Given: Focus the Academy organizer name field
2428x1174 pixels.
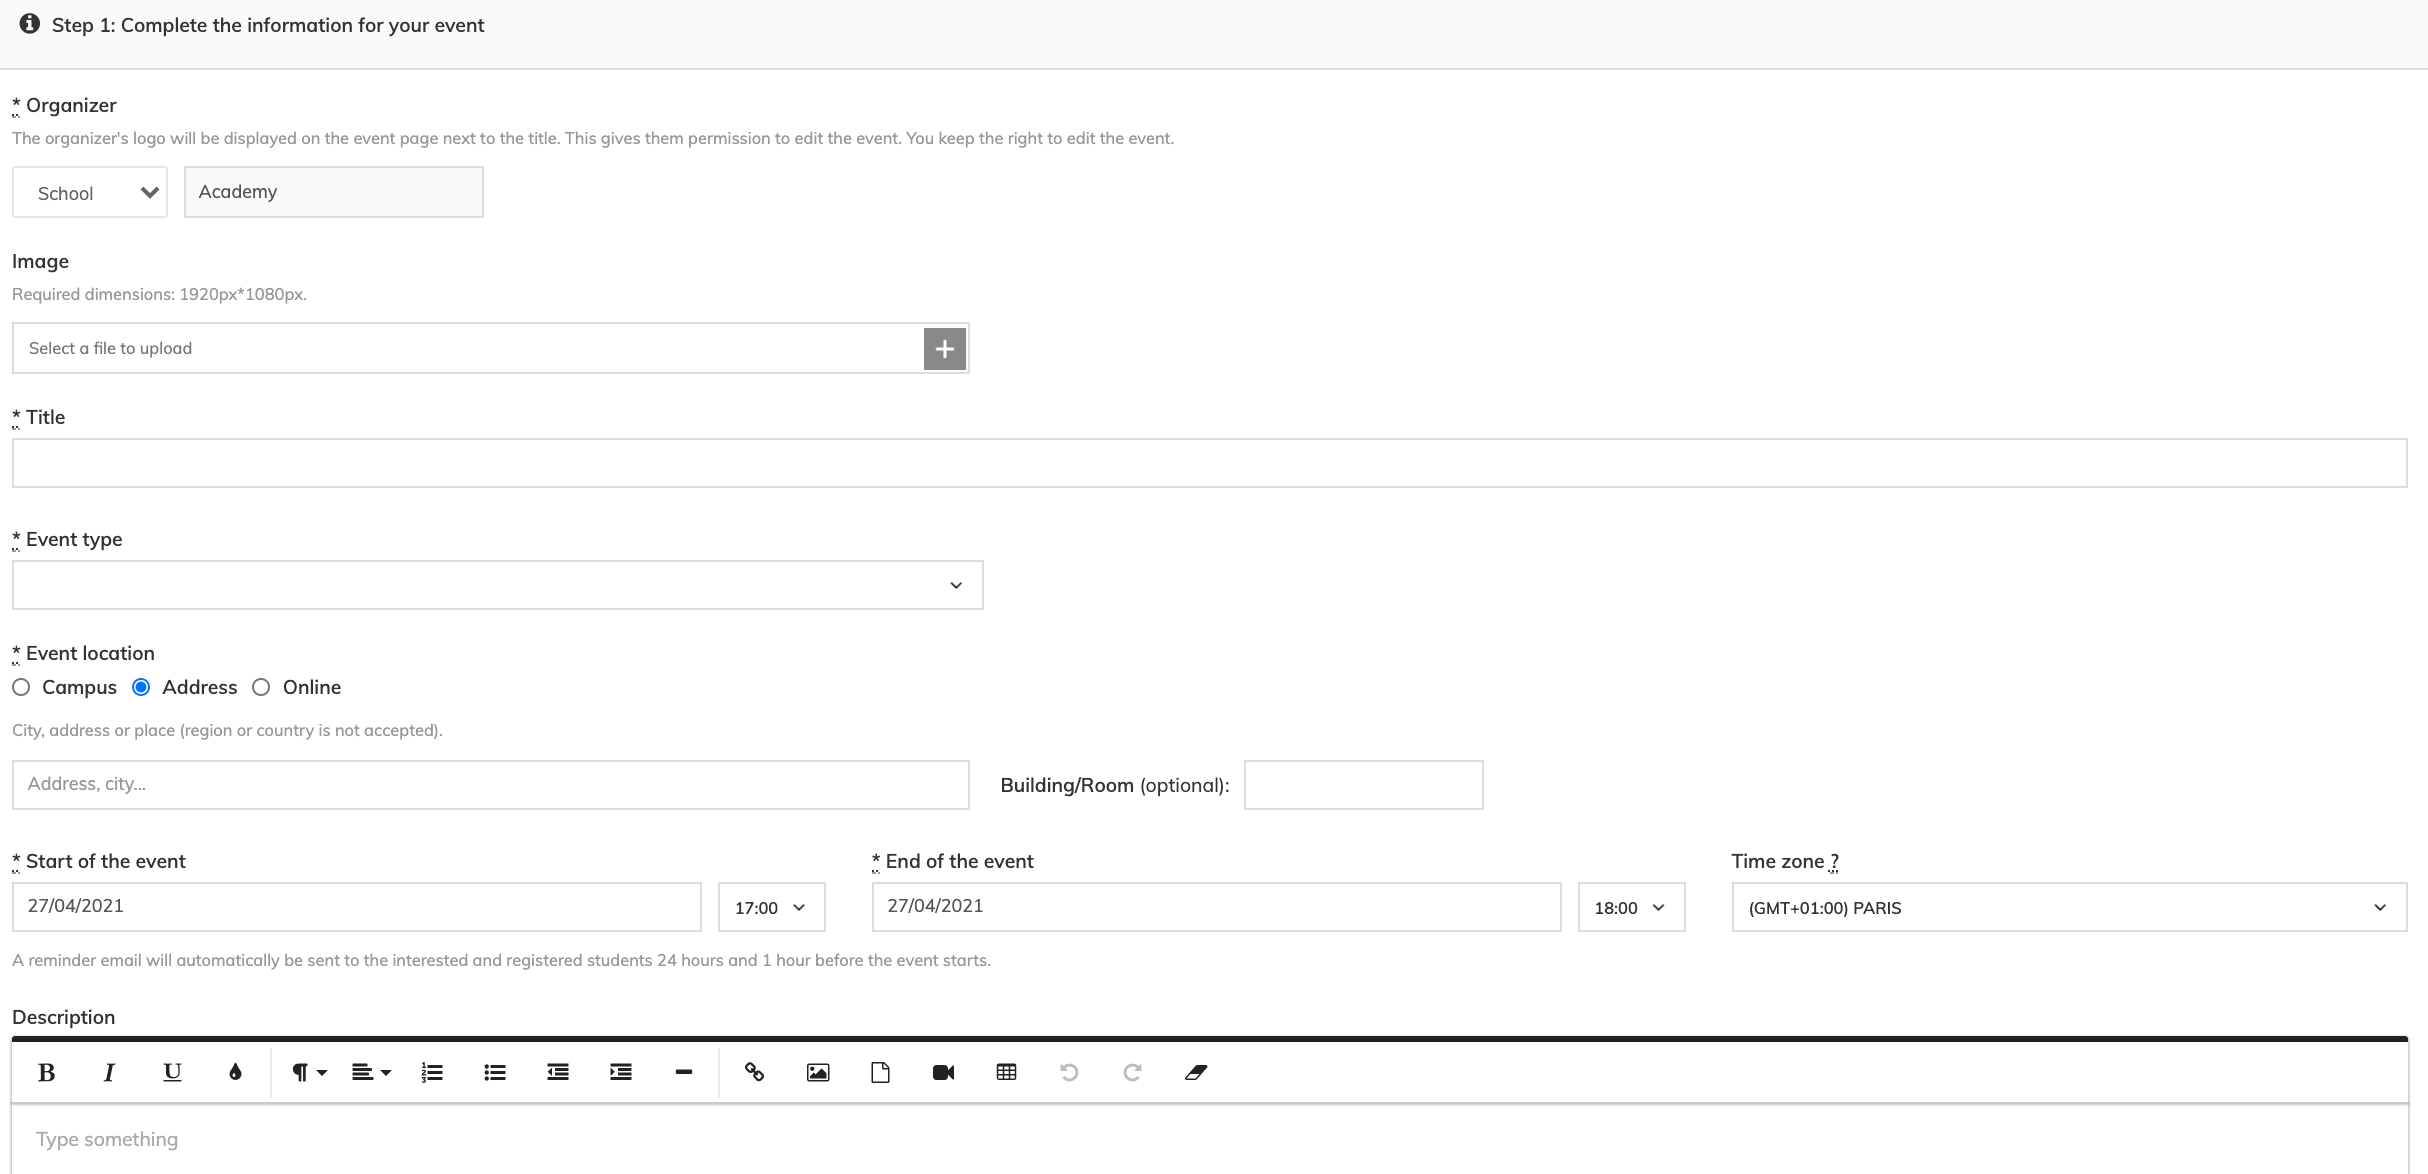Looking at the screenshot, I should click(333, 192).
